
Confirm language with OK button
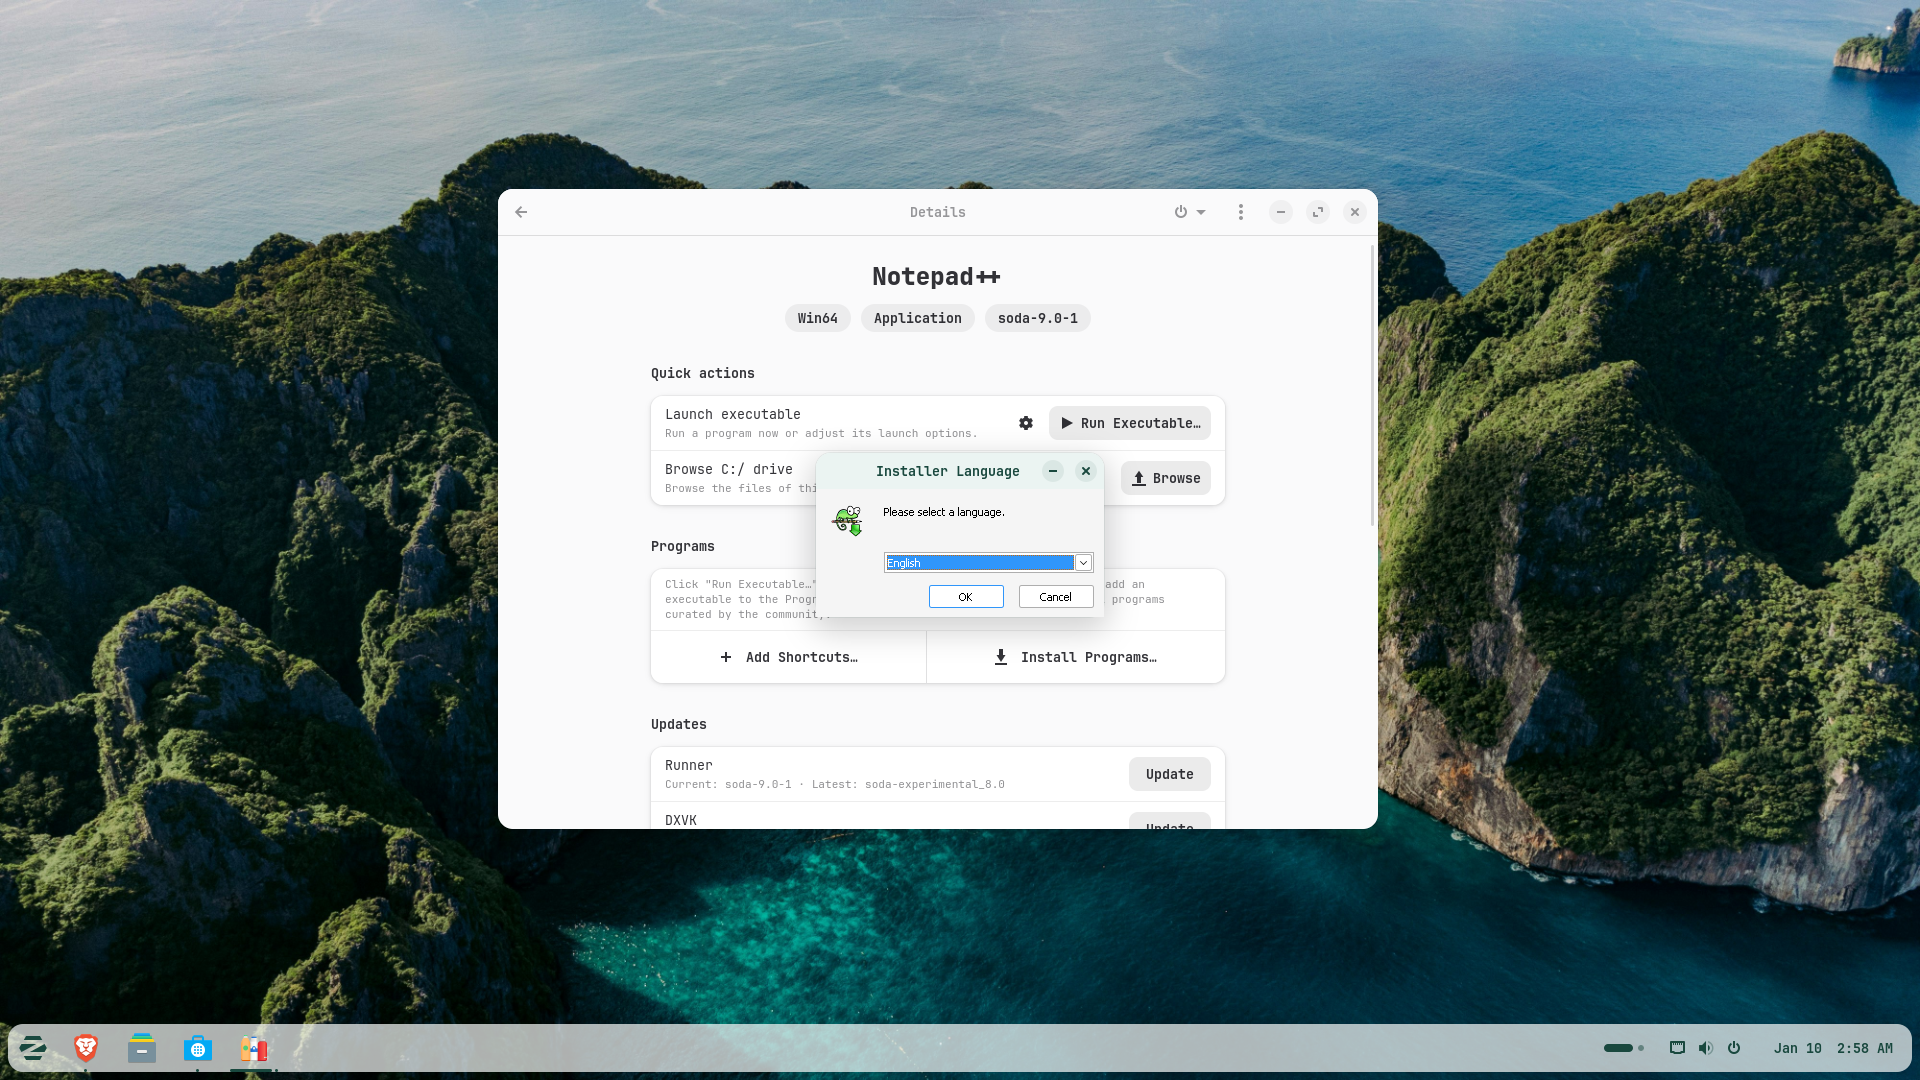(x=965, y=597)
